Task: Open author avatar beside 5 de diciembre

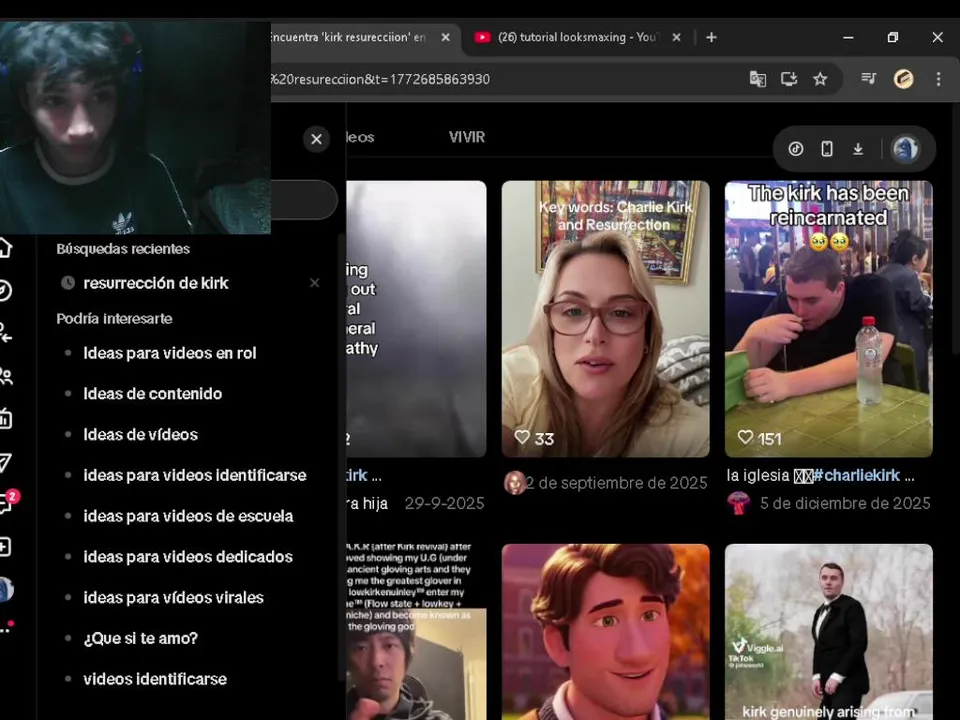Action: click(738, 503)
